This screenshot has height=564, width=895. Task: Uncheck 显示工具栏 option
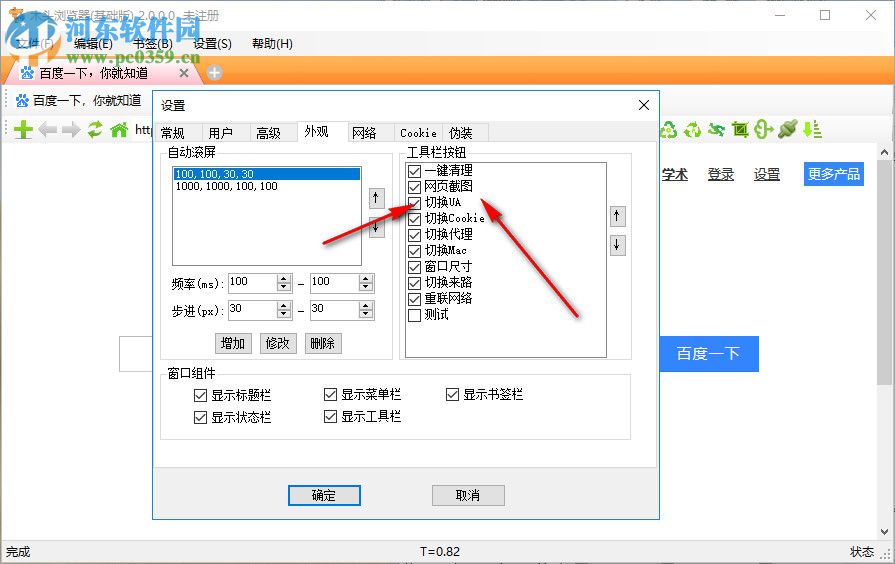coord(330,417)
